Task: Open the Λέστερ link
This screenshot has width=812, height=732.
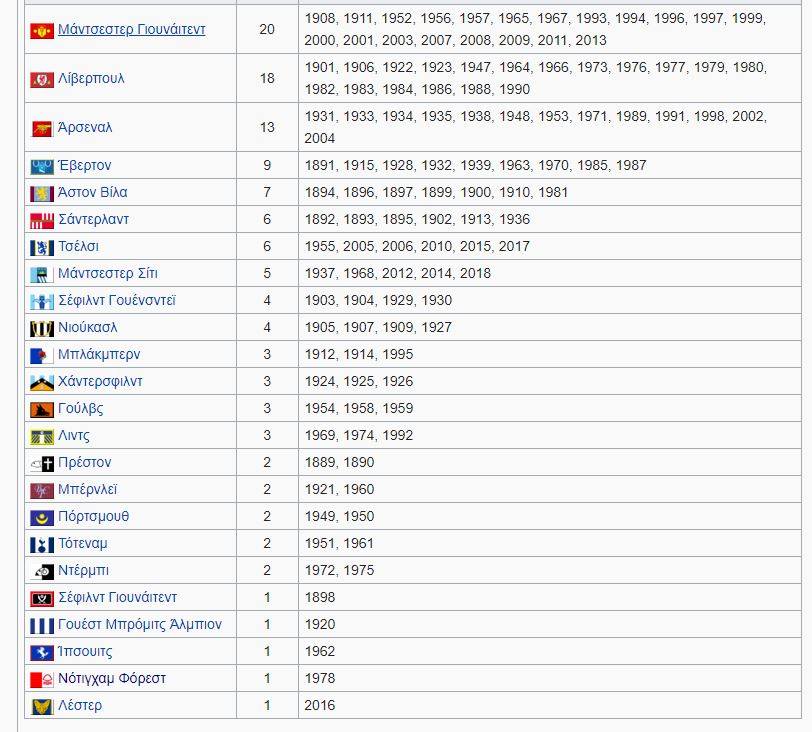Action: 80,705
